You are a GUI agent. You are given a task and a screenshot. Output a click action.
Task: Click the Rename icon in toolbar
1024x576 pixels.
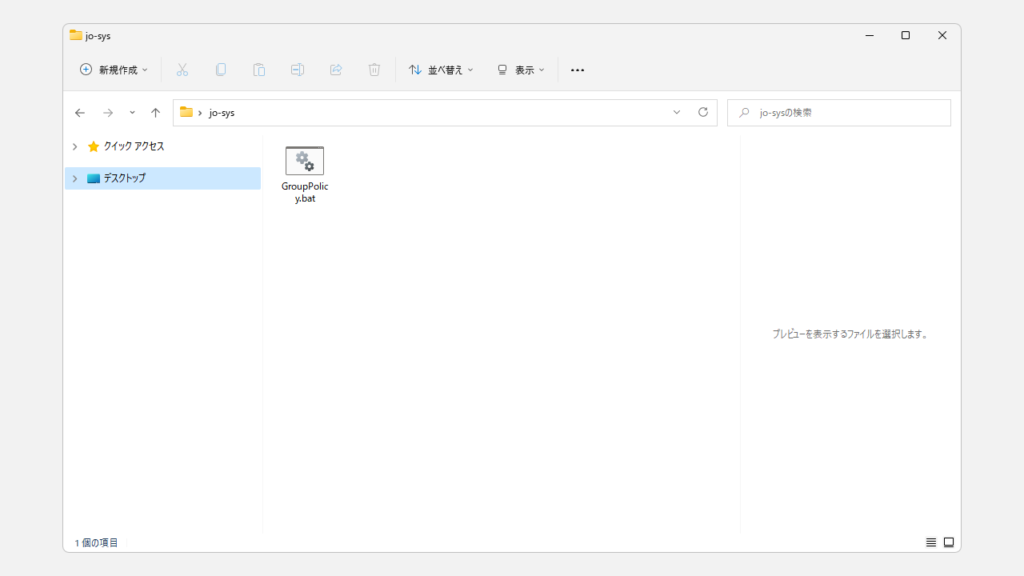(x=297, y=70)
